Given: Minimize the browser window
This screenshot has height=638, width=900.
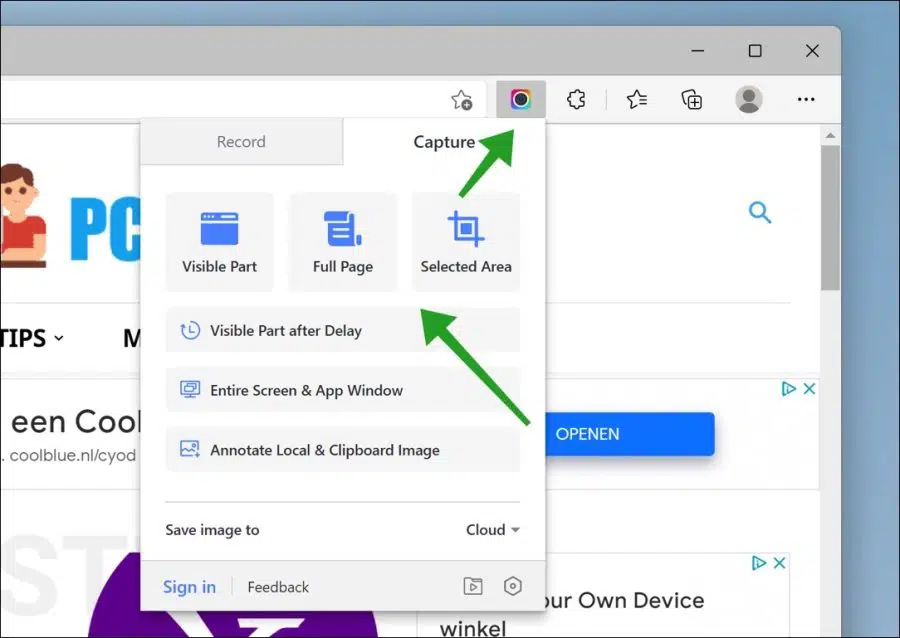Looking at the screenshot, I should [x=697, y=50].
